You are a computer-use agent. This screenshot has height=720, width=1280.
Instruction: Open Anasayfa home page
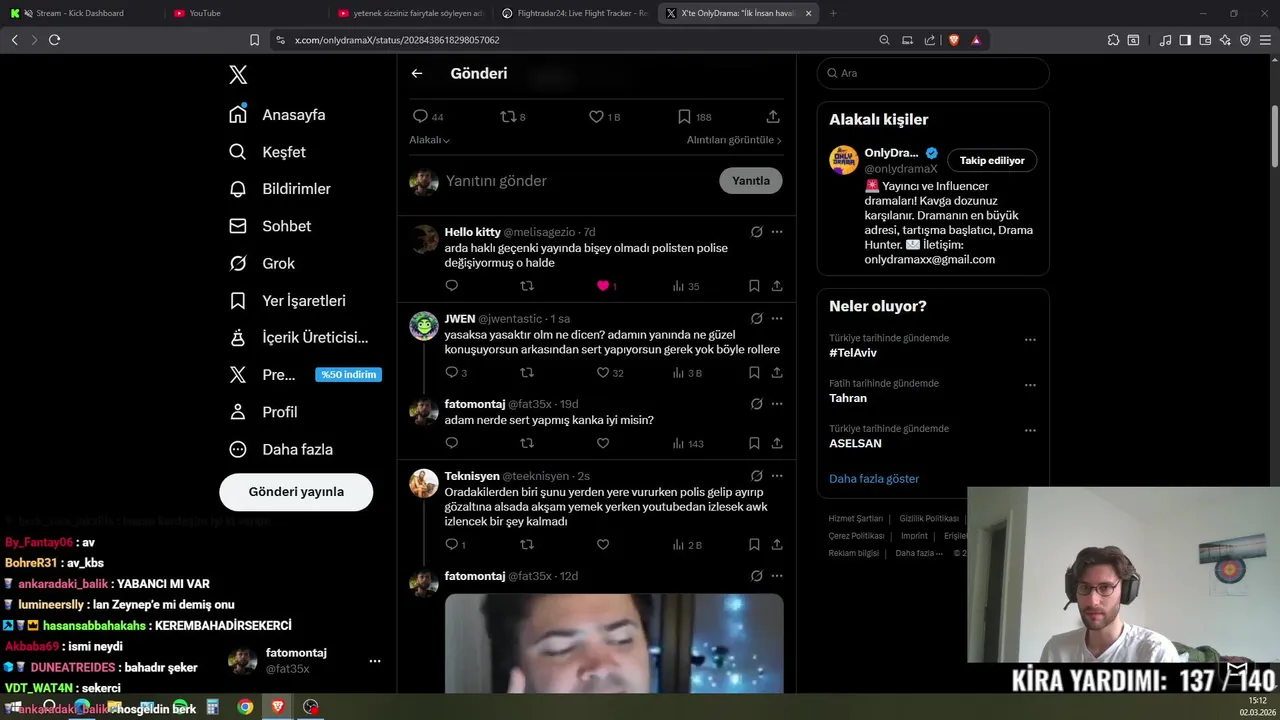point(278,115)
